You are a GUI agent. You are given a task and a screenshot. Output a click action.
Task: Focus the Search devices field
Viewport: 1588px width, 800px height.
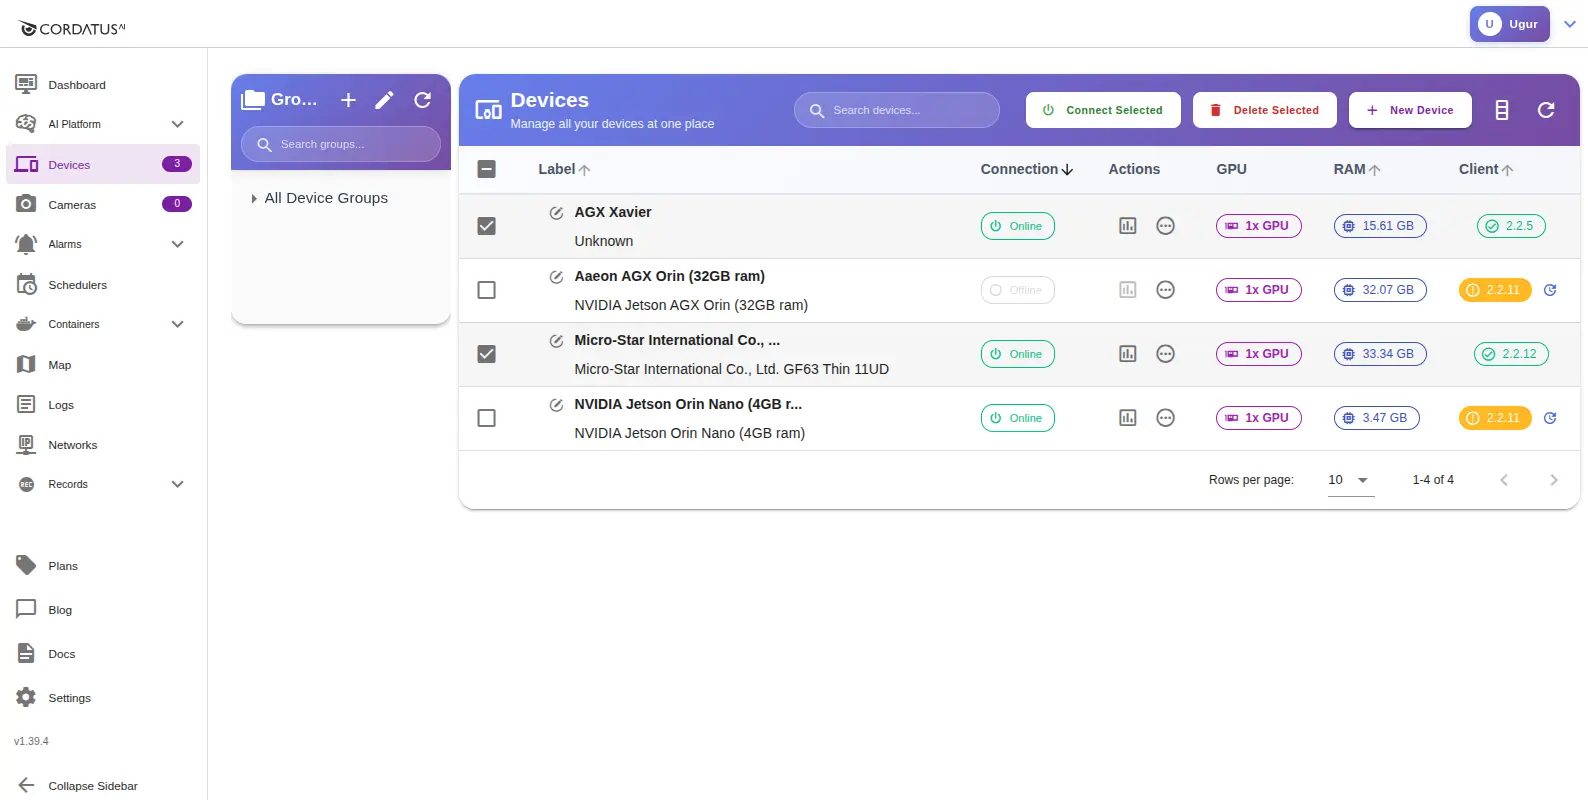pos(897,110)
